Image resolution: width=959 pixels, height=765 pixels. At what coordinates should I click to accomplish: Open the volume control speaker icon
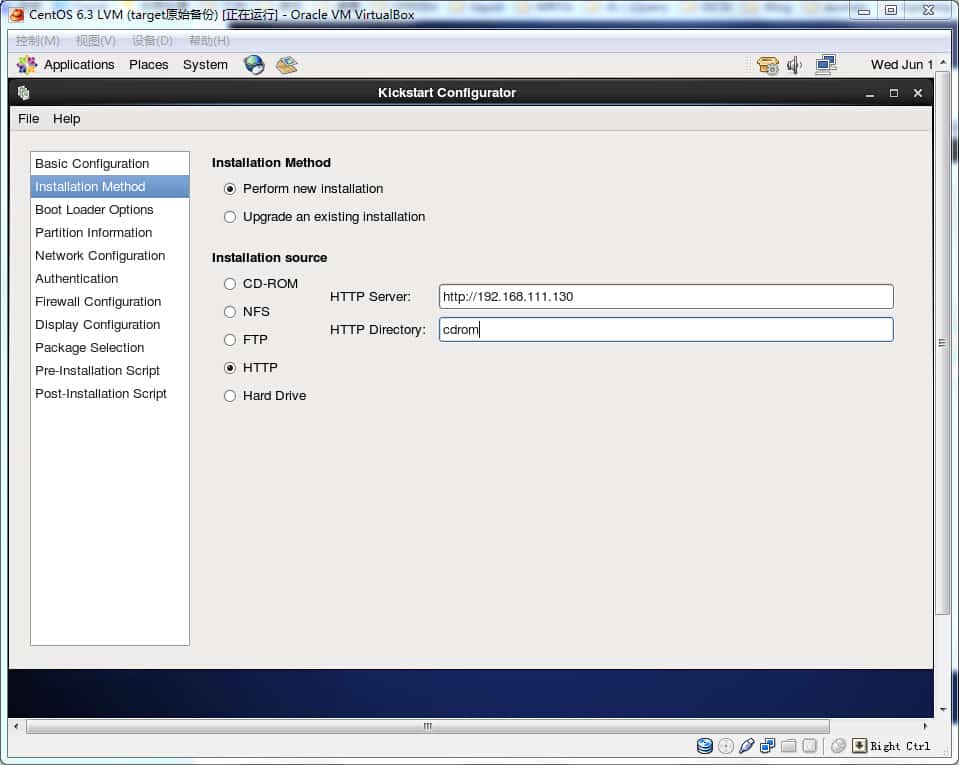(x=795, y=63)
